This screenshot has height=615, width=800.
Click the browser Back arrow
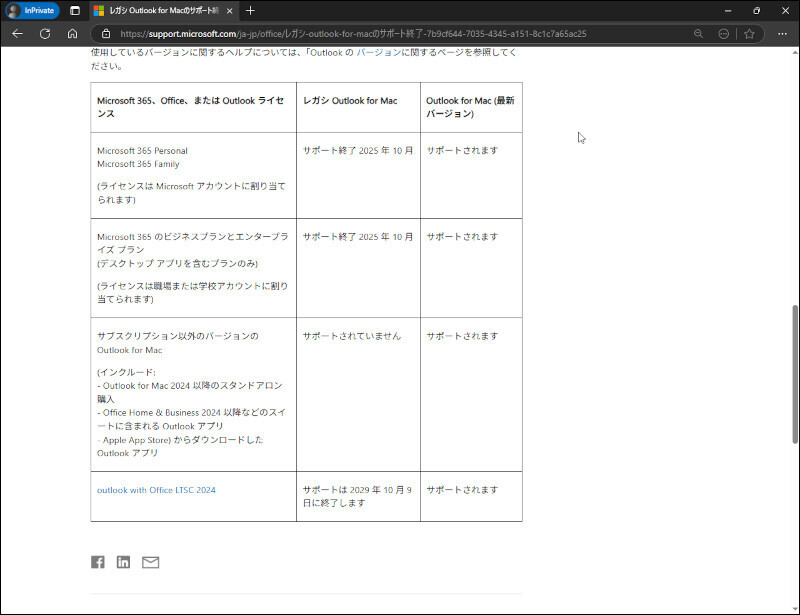point(17,34)
